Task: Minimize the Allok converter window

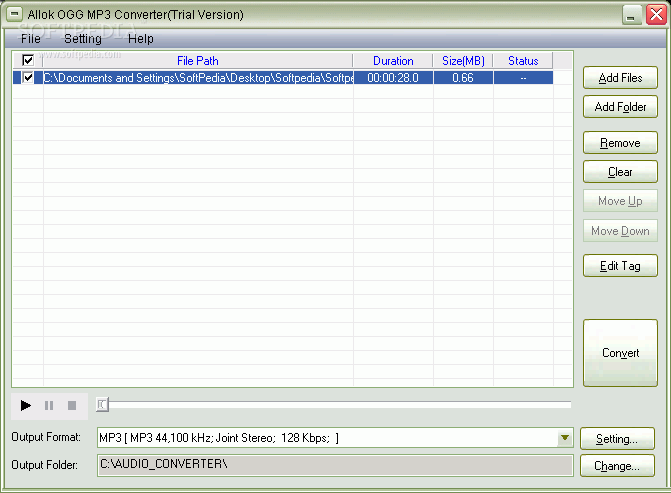Action: click(x=631, y=15)
